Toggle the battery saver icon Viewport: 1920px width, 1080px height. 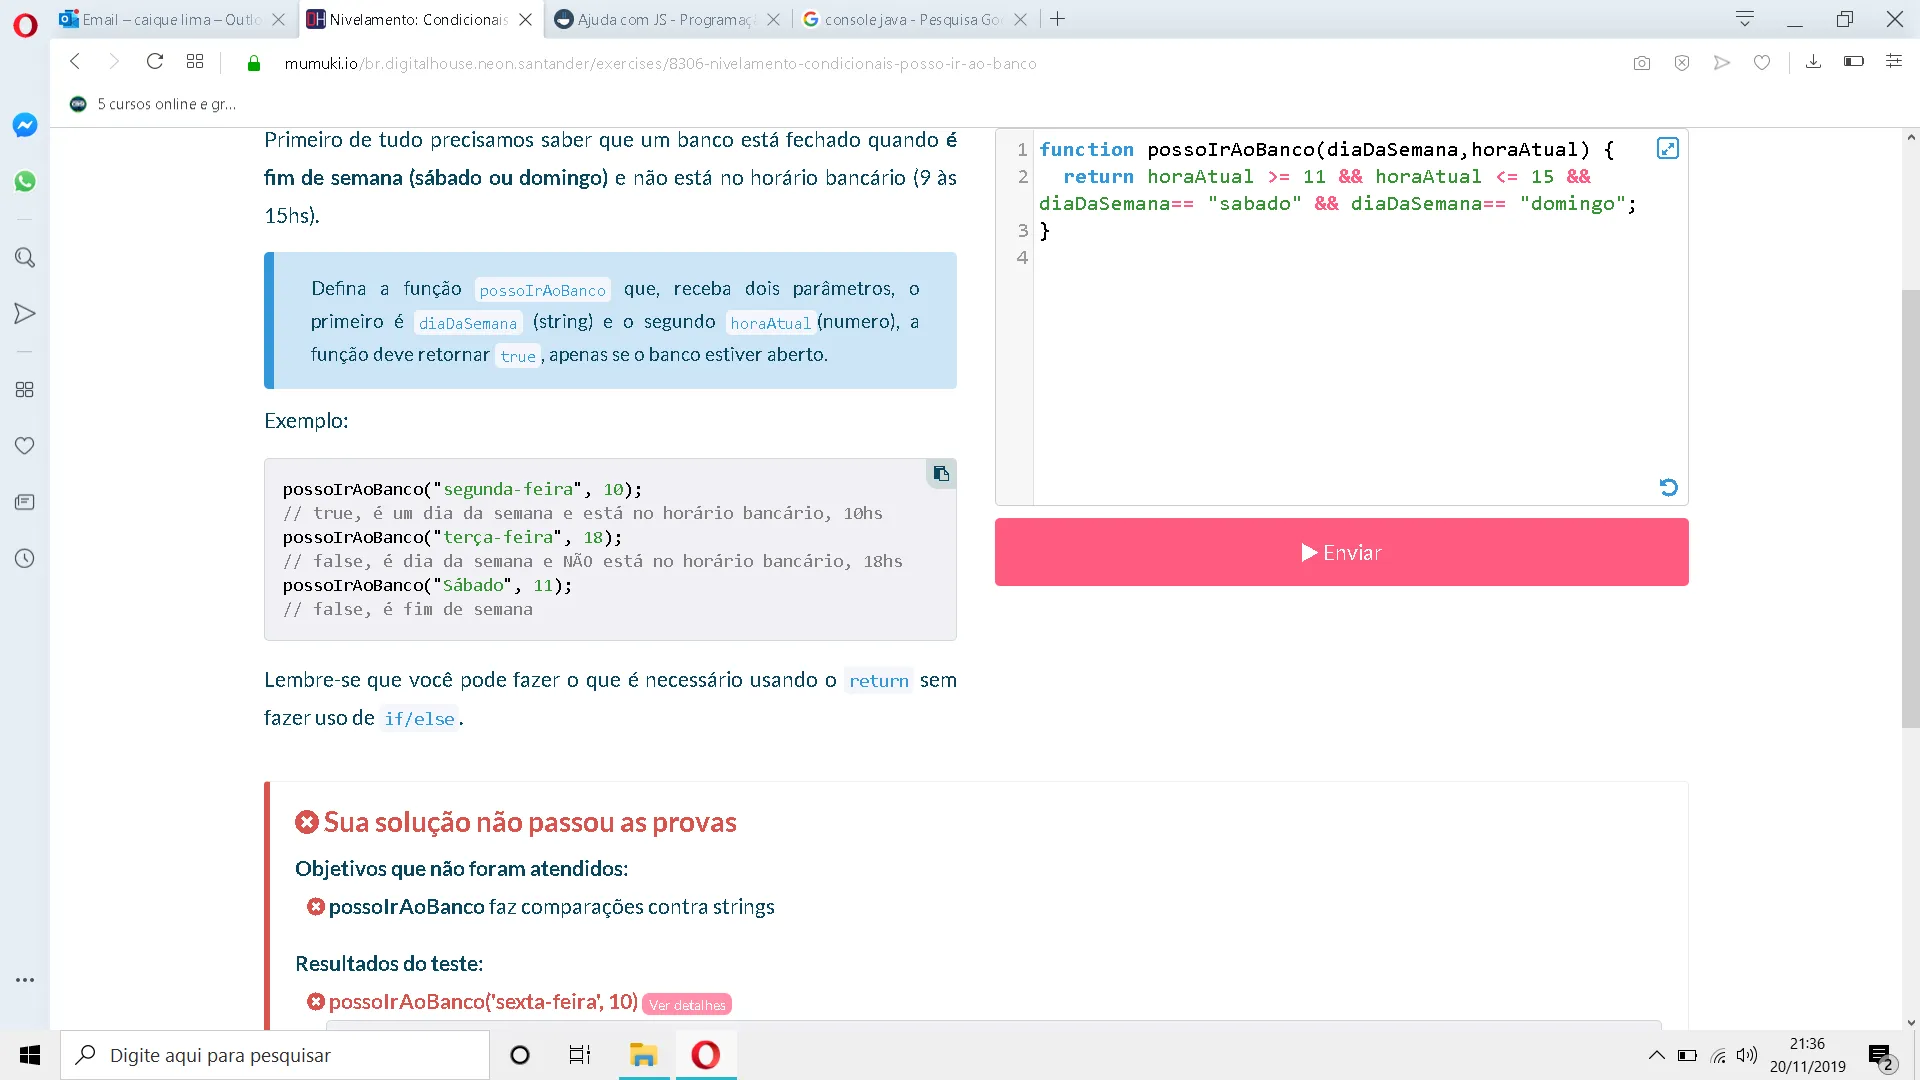click(1853, 62)
